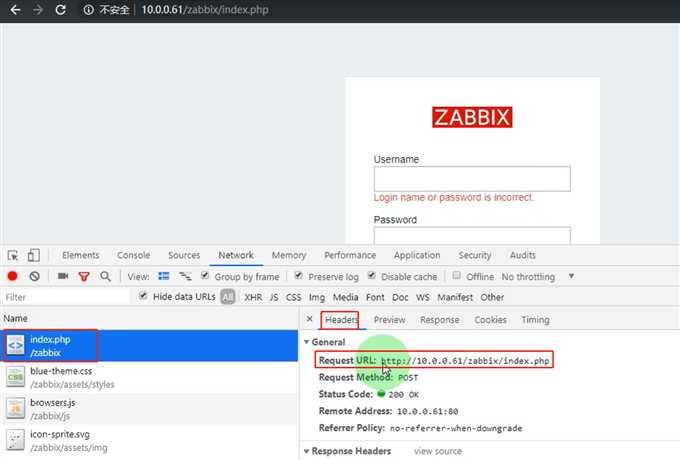Open the Security panel tab

[x=475, y=255]
